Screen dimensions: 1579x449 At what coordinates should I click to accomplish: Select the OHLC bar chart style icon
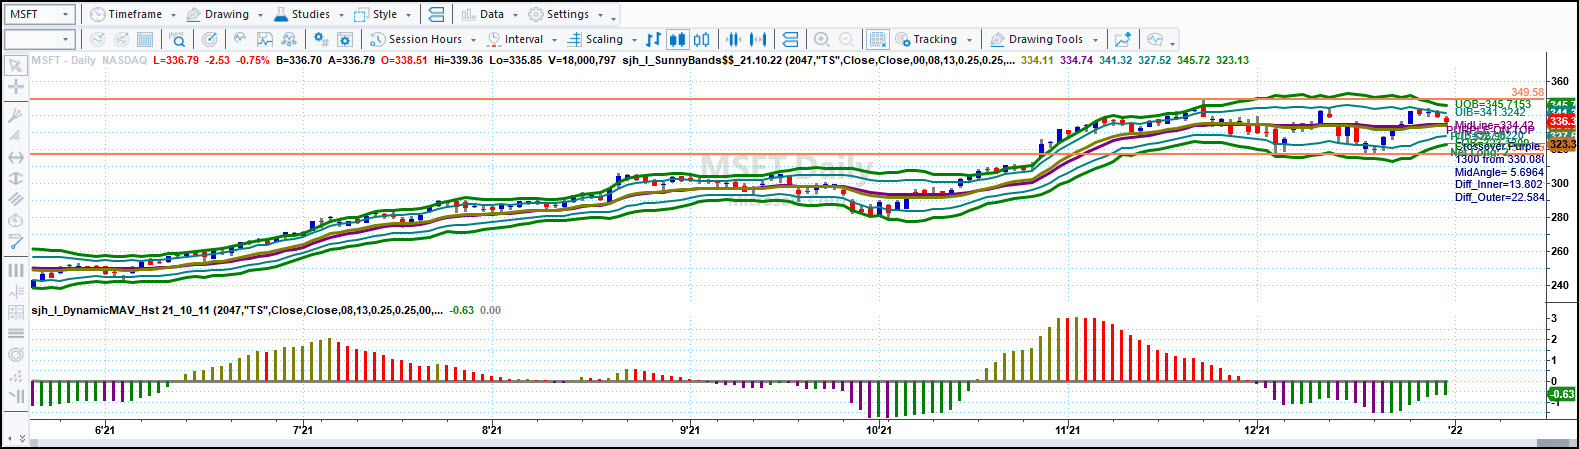pos(653,39)
